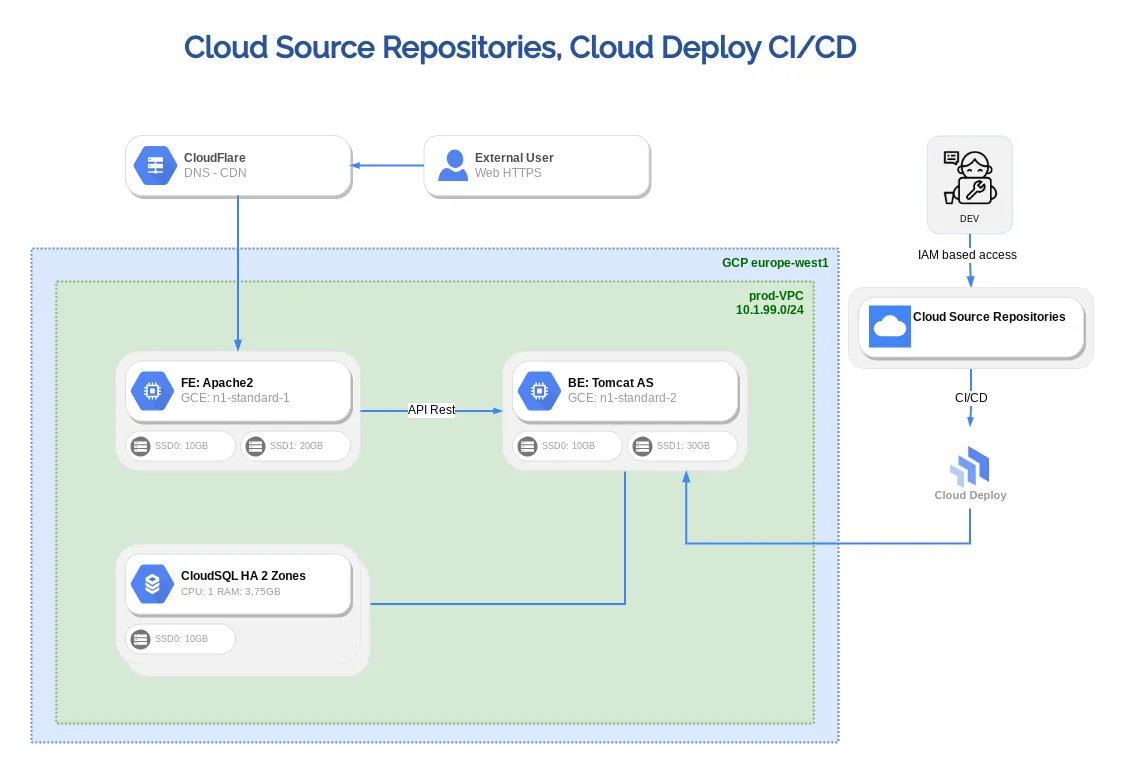
Task: Click the FE: Apache2 node title
Action: coord(216,383)
